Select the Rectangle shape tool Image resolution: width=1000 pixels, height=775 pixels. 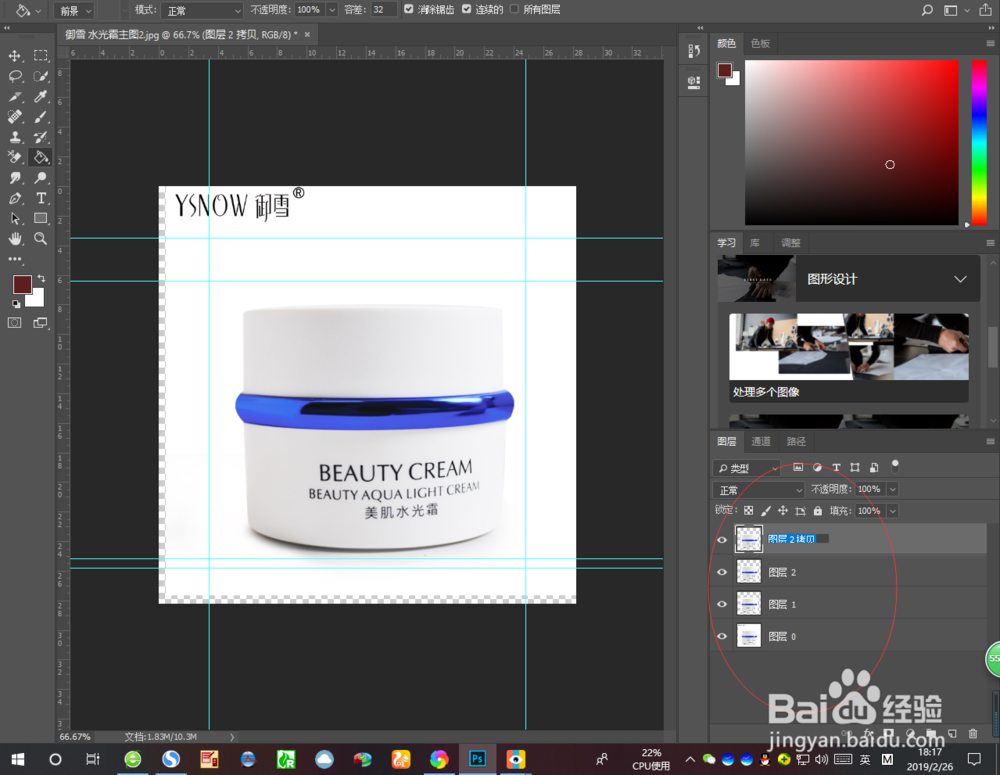coord(41,218)
